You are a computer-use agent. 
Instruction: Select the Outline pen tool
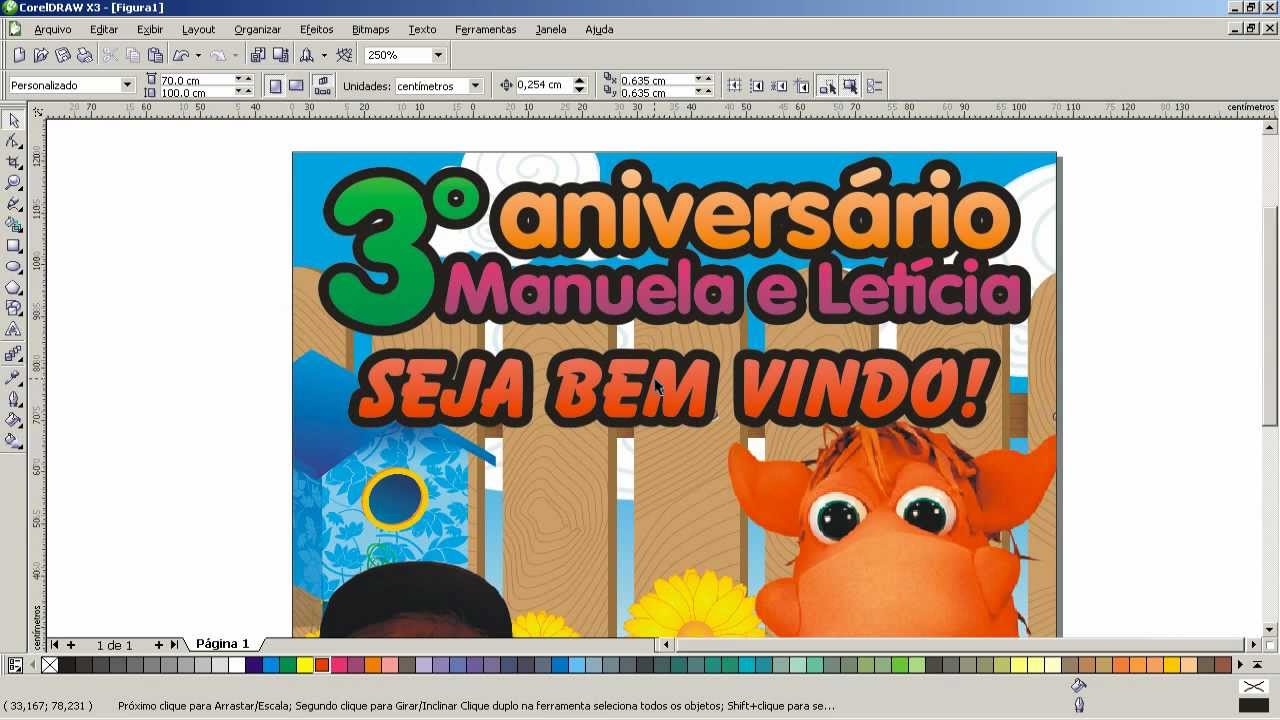coord(13,399)
